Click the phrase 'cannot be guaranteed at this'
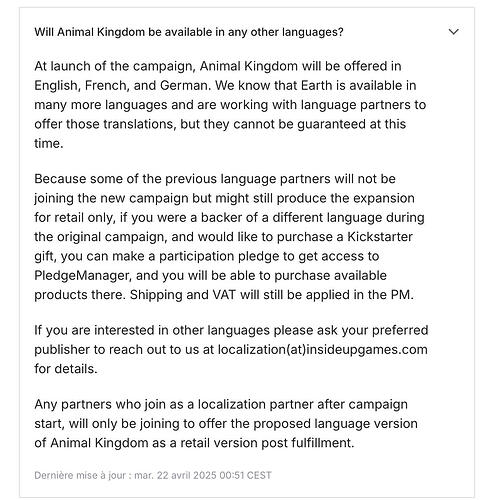Image resolution: width=493 pixels, height=500 pixels. (x=319, y=124)
